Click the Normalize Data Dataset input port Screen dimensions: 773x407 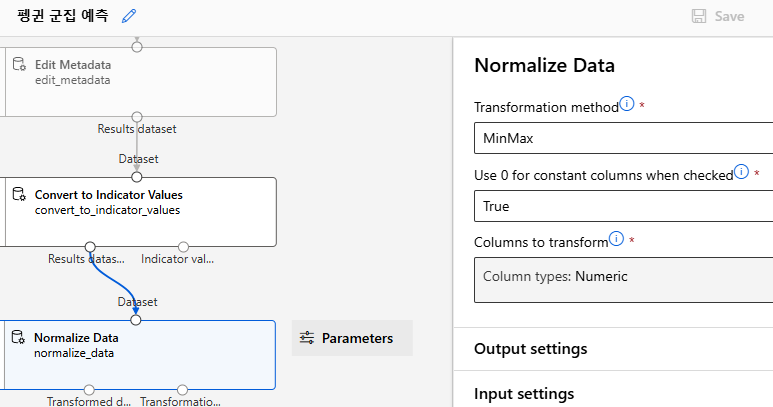(x=136, y=320)
